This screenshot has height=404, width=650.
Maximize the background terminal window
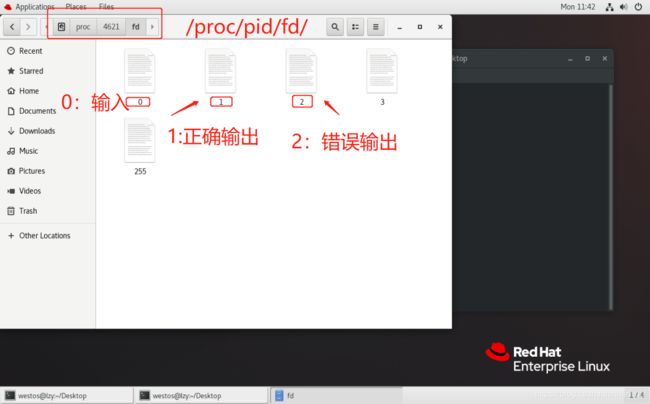pyautogui.click(x=587, y=58)
